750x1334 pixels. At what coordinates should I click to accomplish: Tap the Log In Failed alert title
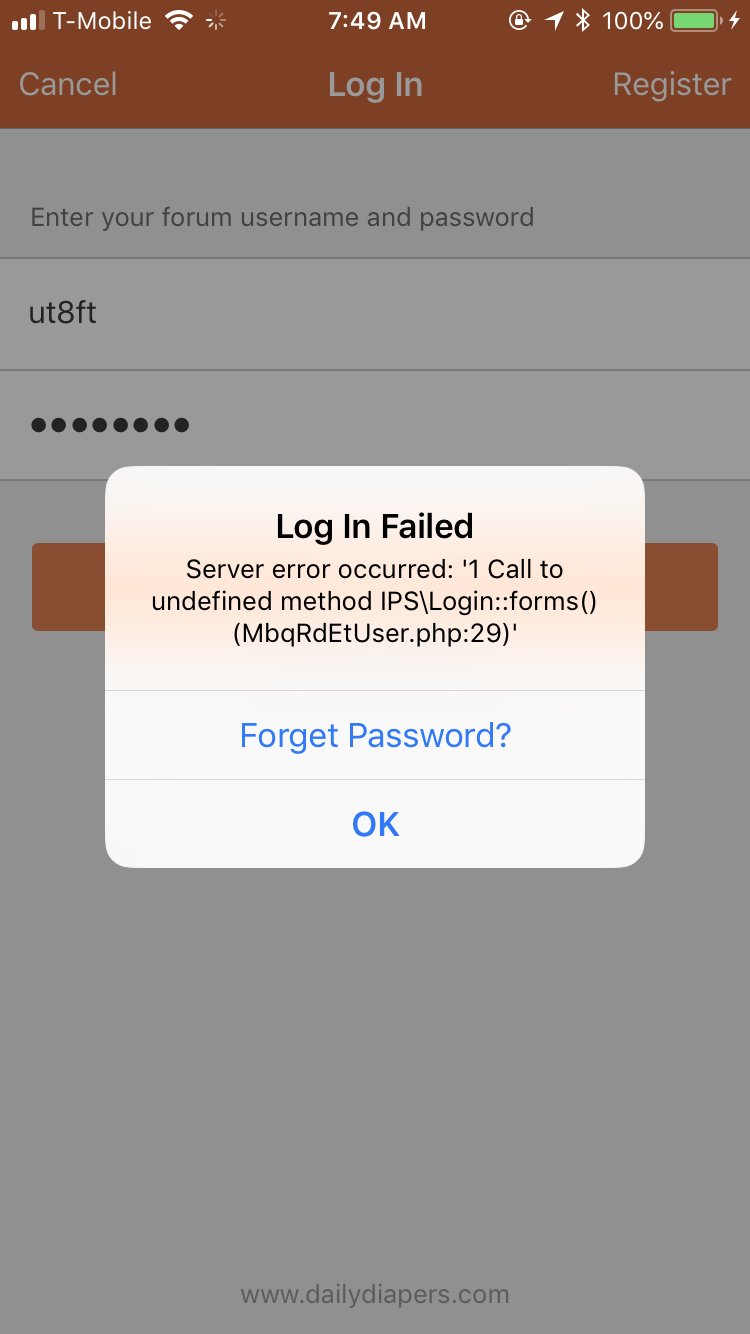click(x=375, y=526)
